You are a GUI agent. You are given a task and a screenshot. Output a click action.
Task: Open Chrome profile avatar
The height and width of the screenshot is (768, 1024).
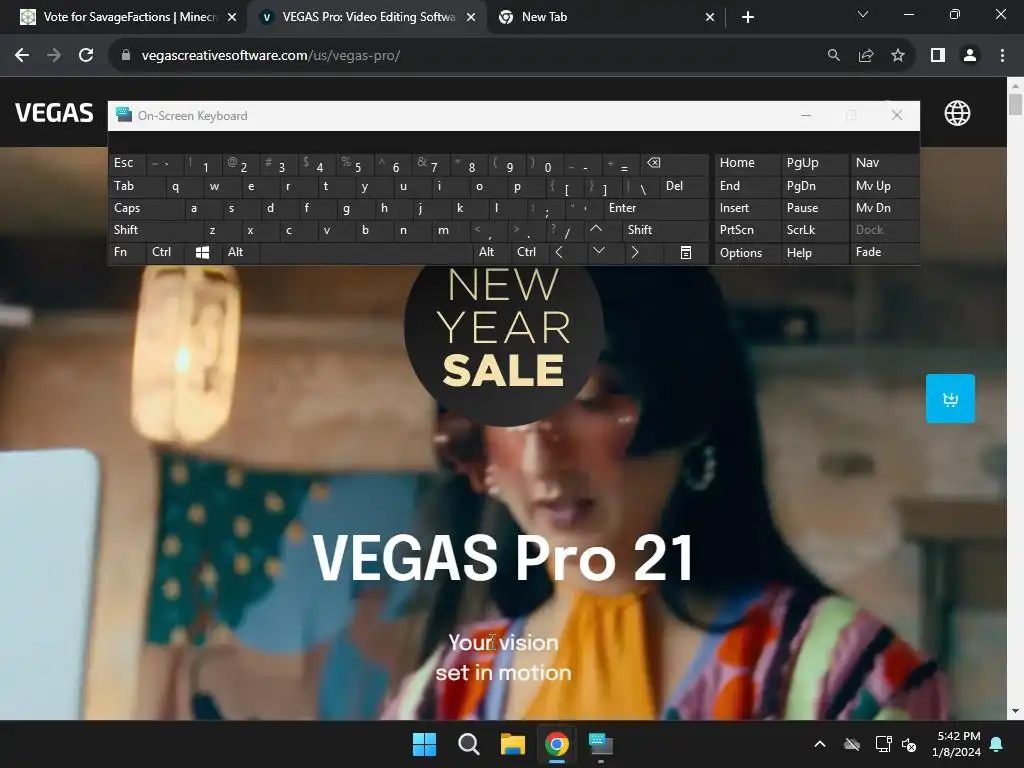click(x=970, y=56)
